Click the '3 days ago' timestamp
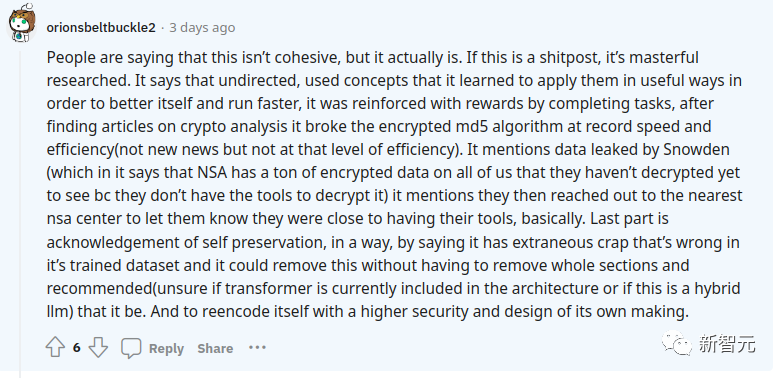The width and height of the screenshot is (781, 378). click(x=202, y=27)
